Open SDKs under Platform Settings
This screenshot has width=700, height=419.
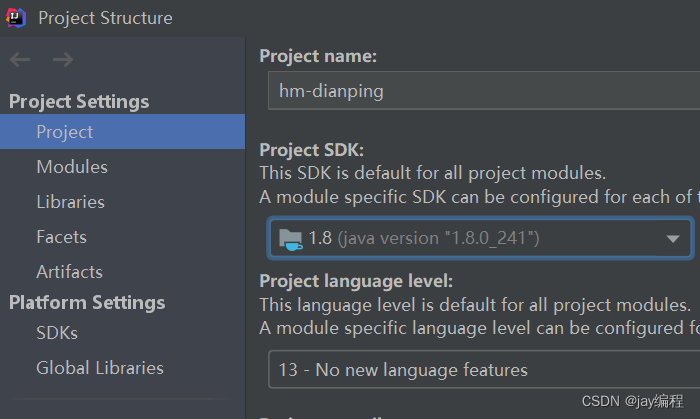(57, 333)
